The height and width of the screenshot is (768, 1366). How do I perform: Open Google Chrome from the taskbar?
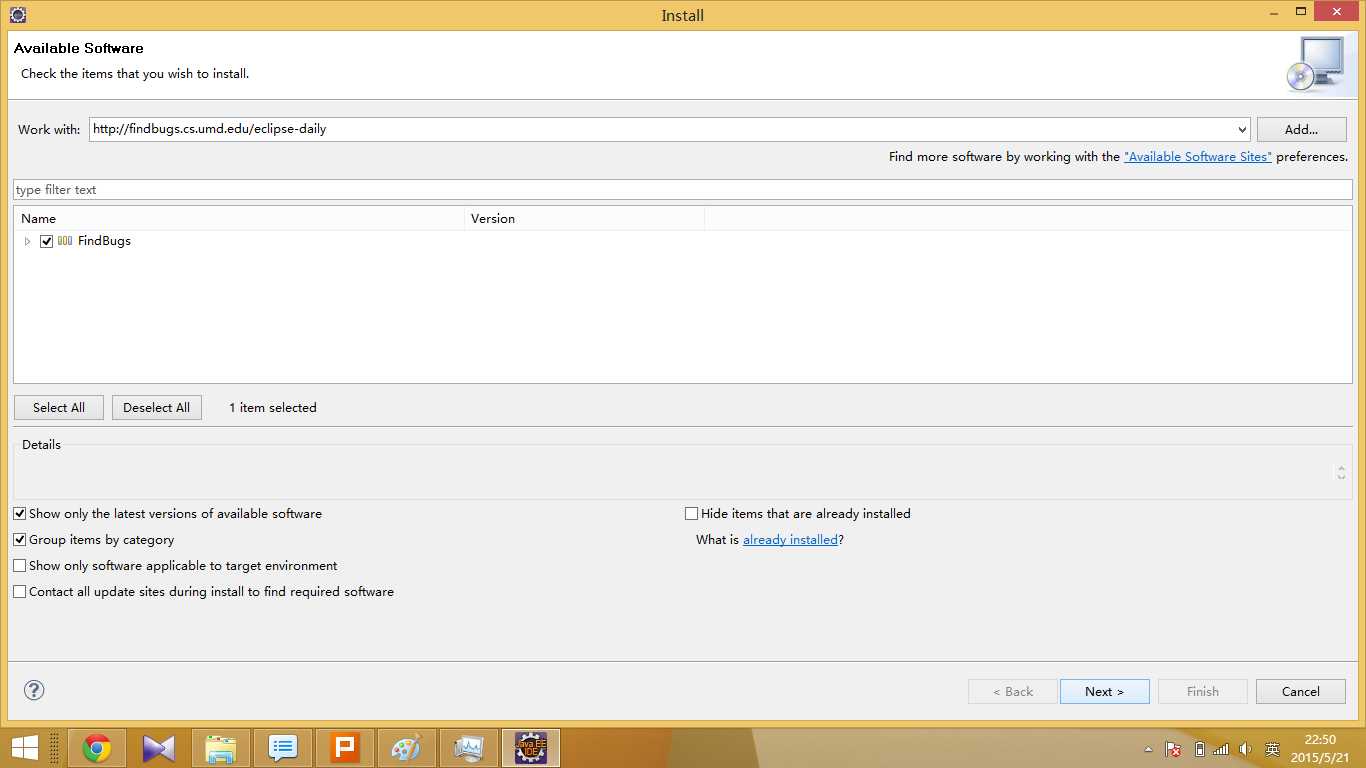pyautogui.click(x=97, y=748)
